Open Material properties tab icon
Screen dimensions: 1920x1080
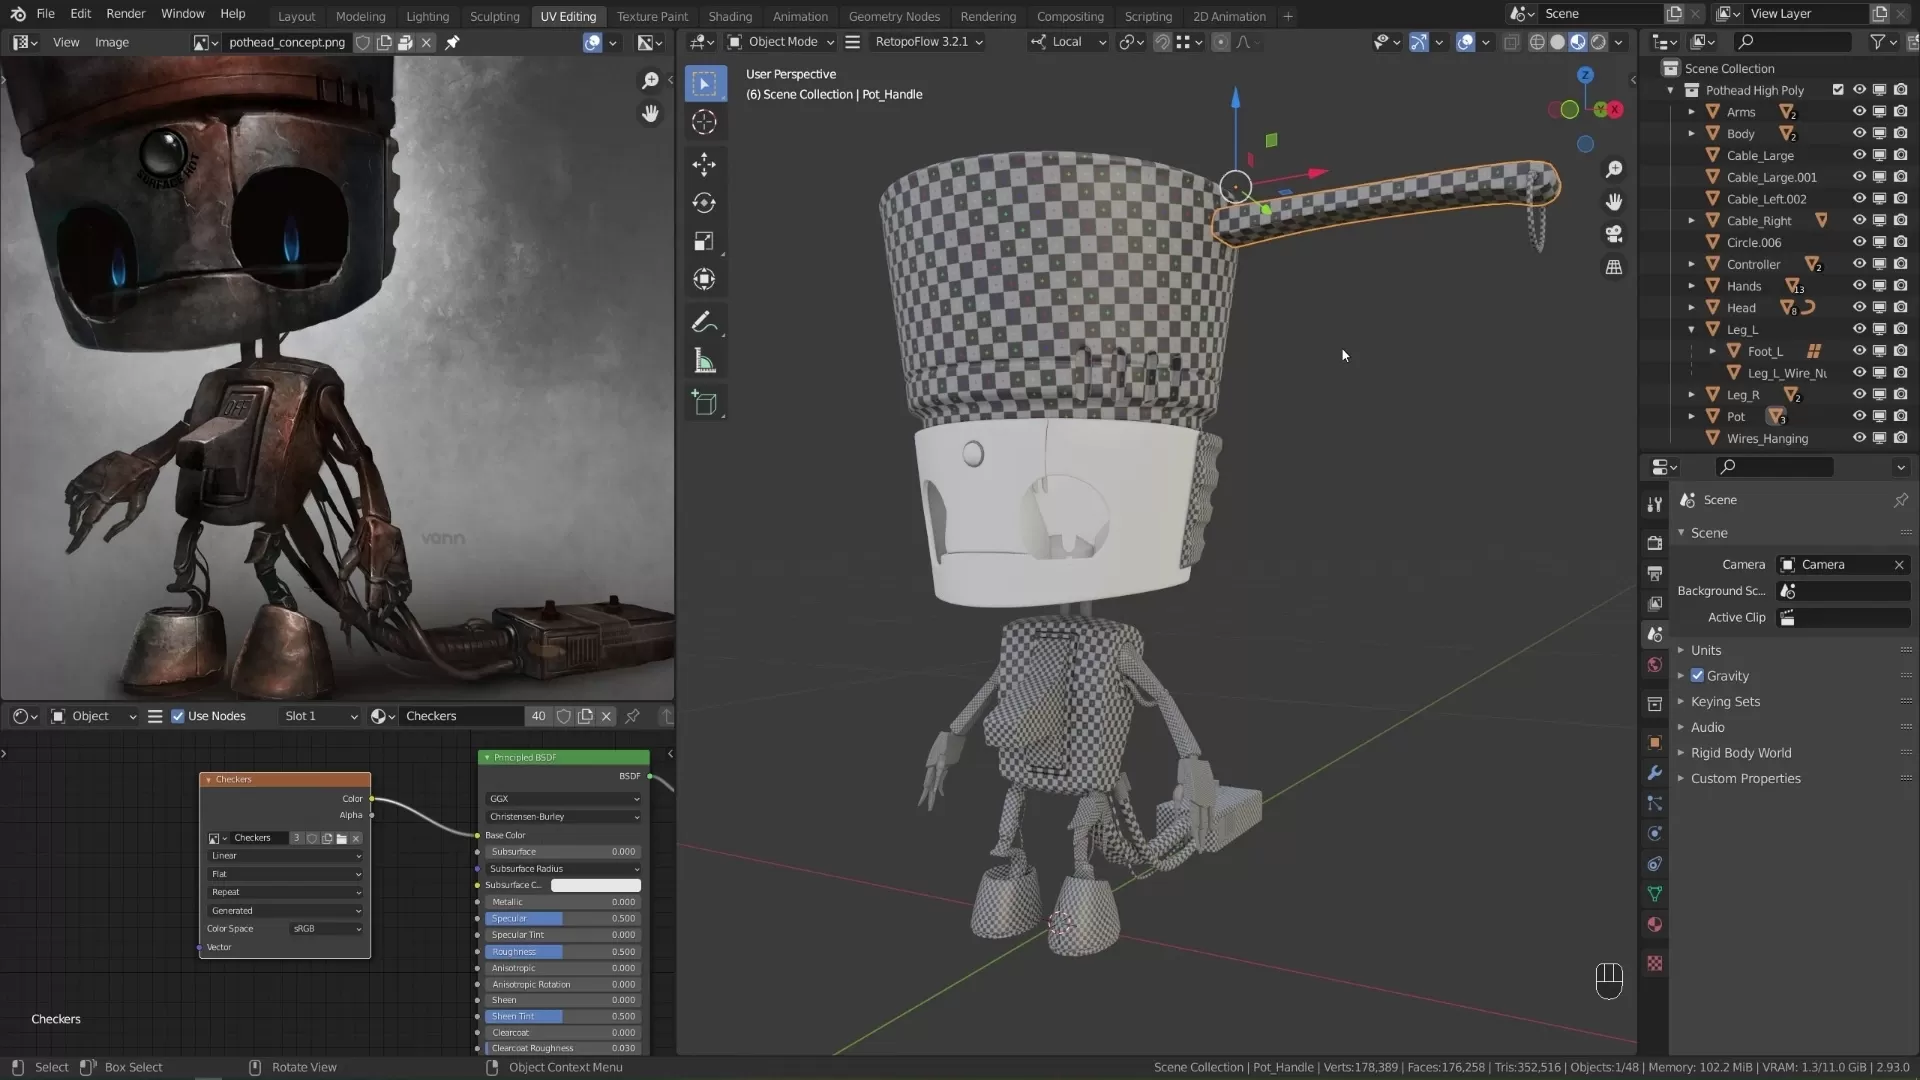coord(1655,924)
